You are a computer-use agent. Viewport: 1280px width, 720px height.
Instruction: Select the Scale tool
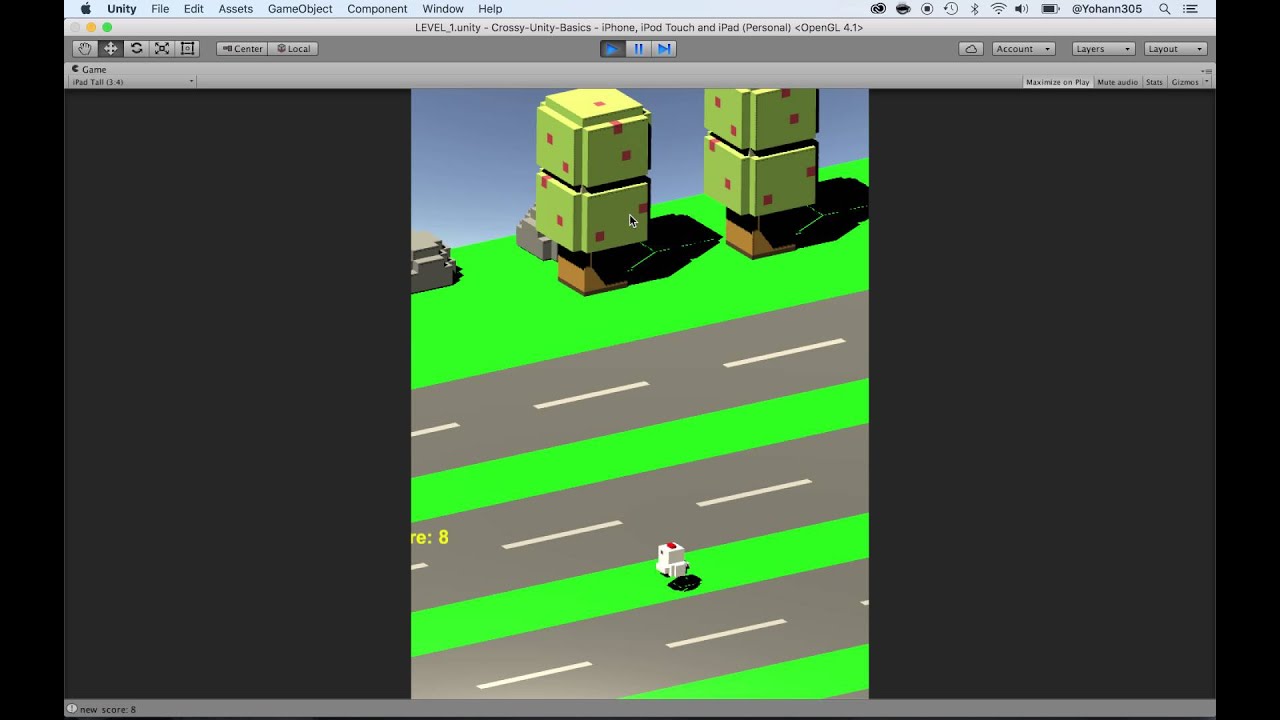click(x=161, y=48)
